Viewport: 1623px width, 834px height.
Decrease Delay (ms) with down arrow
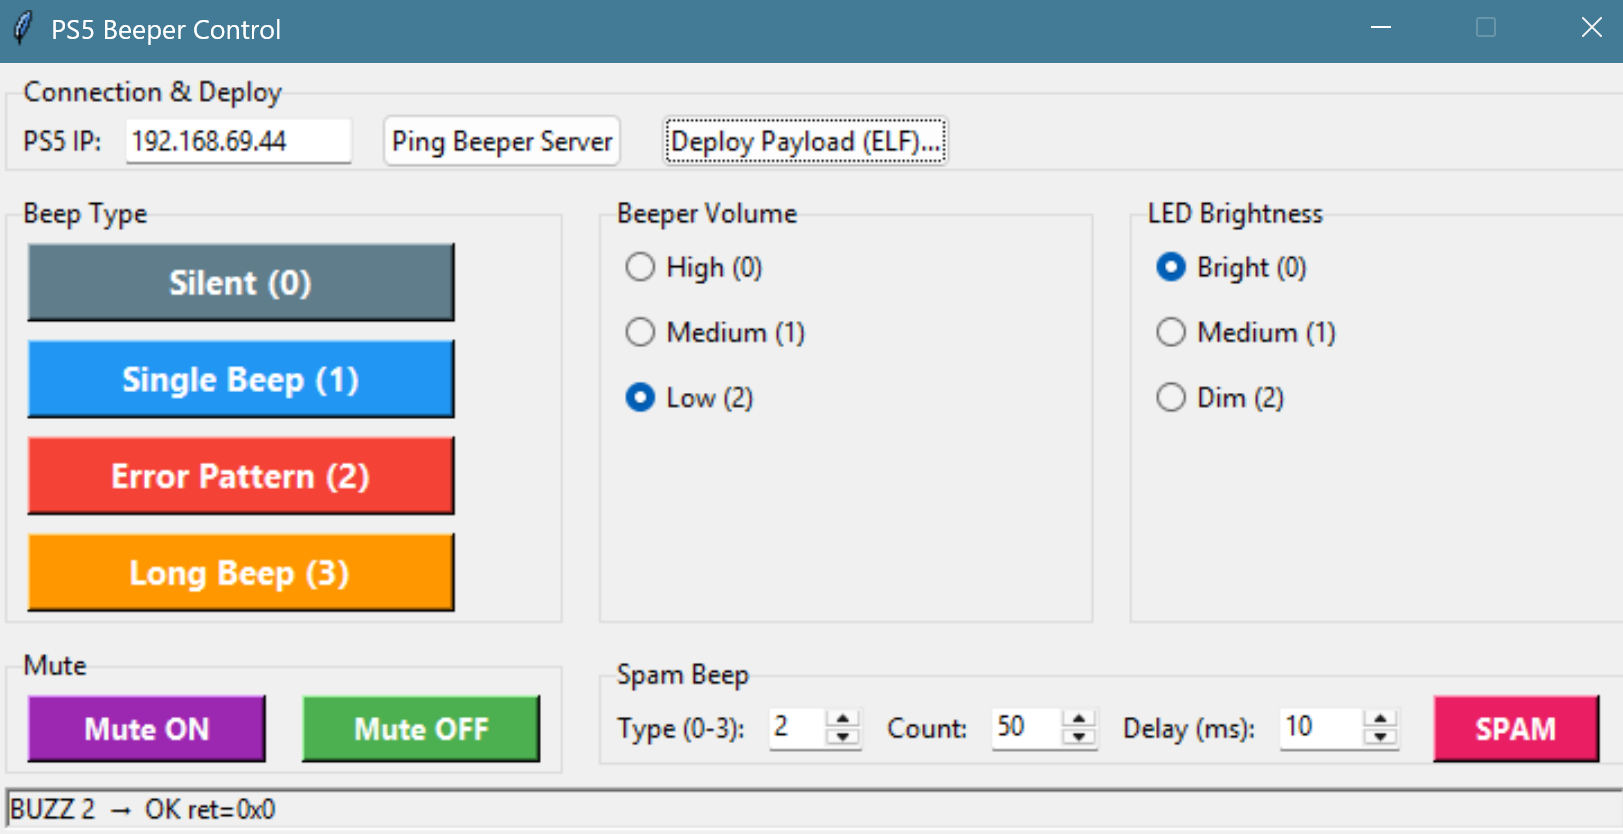1381,737
